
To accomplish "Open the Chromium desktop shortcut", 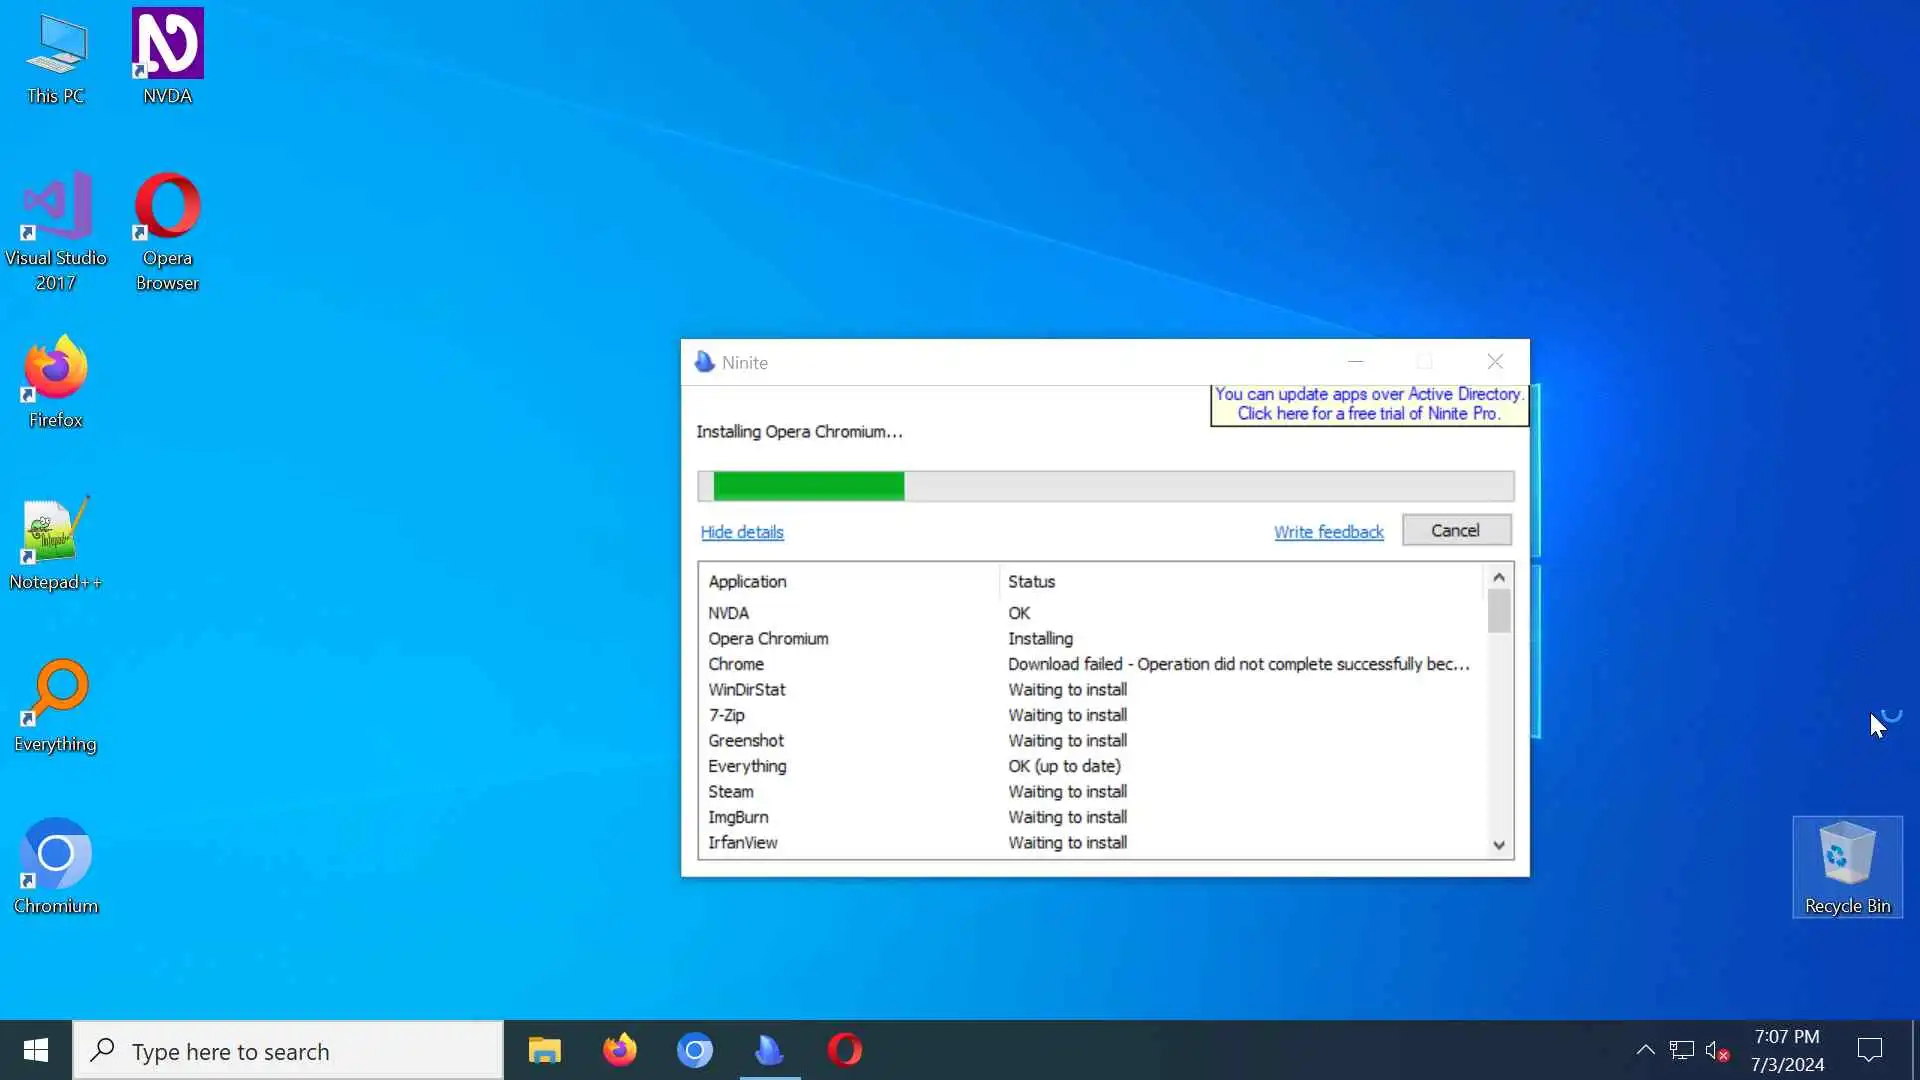I will (56, 855).
